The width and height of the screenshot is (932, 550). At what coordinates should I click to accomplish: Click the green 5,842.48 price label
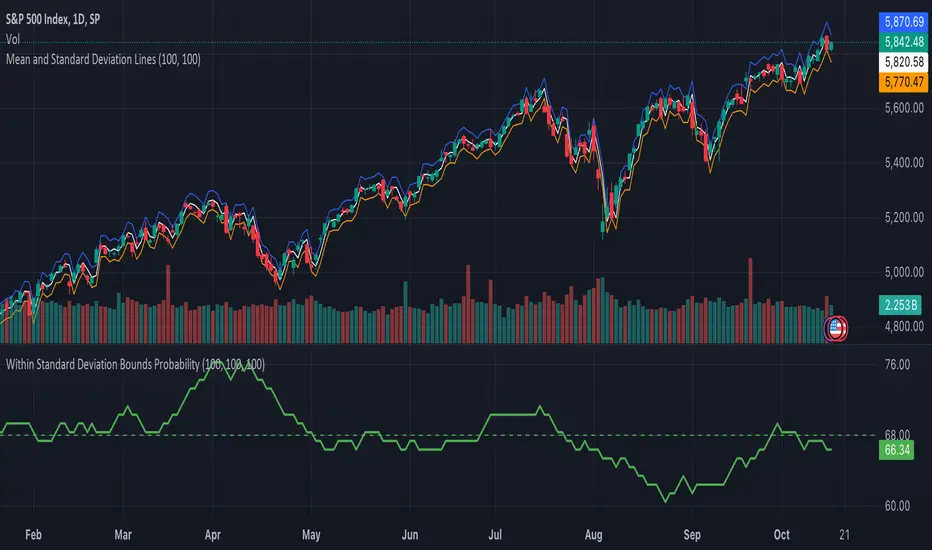point(903,42)
